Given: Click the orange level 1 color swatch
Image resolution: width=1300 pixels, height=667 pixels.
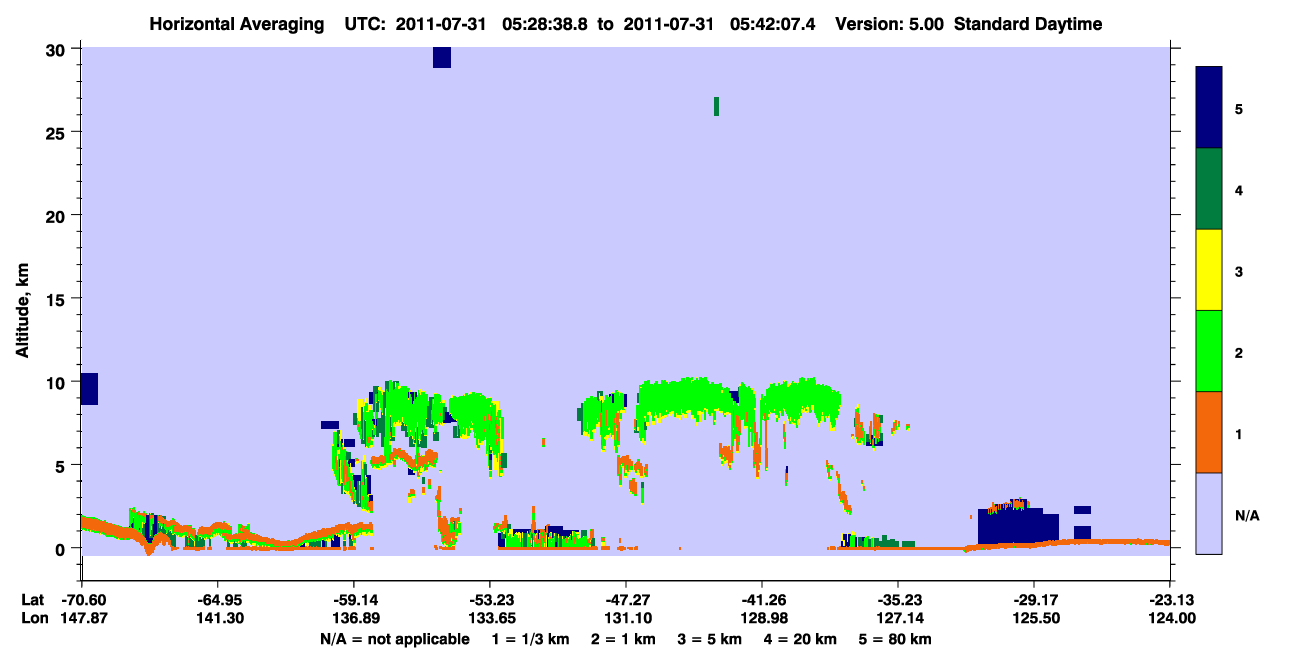Looking at the screenshot, I should (1209, 432).
